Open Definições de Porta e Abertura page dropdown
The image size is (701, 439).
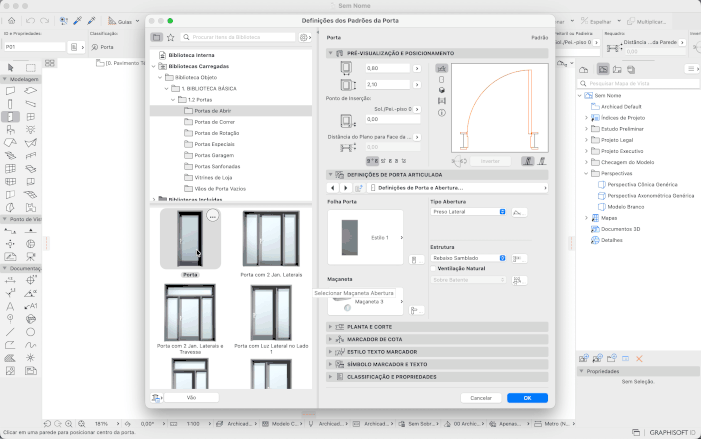457,188
